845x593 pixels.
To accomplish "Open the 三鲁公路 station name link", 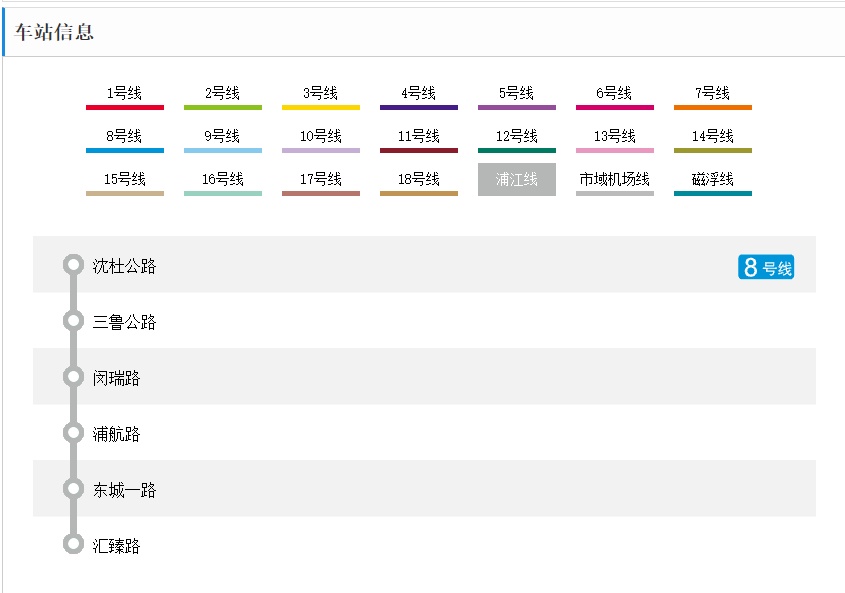I will coord(125,323).
